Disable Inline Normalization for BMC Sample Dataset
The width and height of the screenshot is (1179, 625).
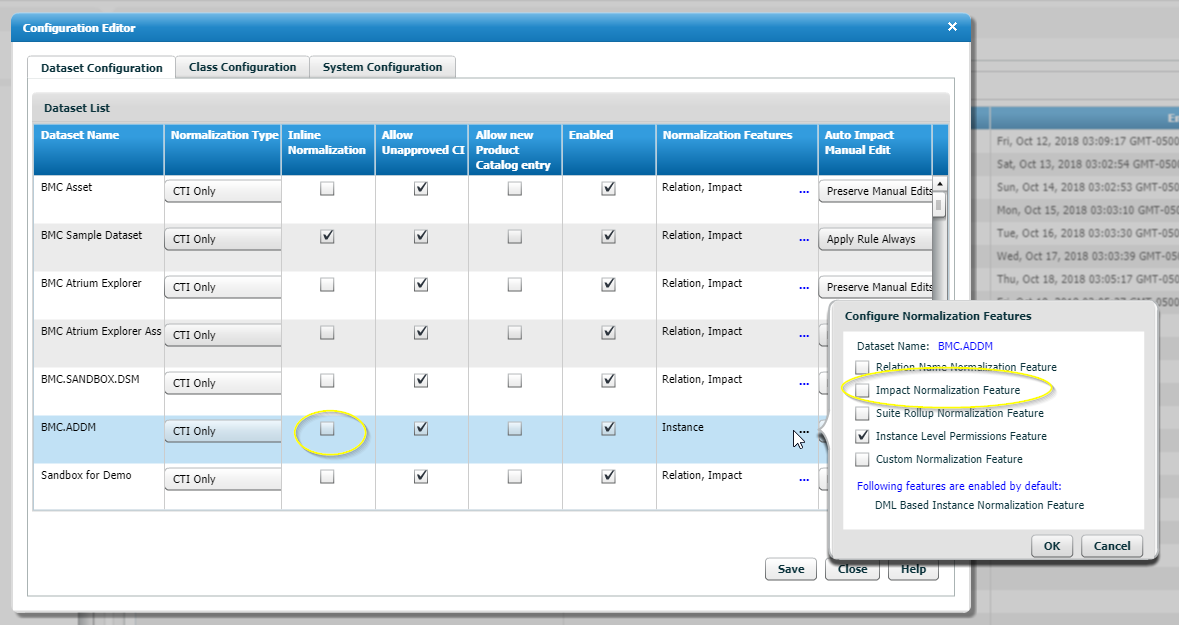(327, 236)
